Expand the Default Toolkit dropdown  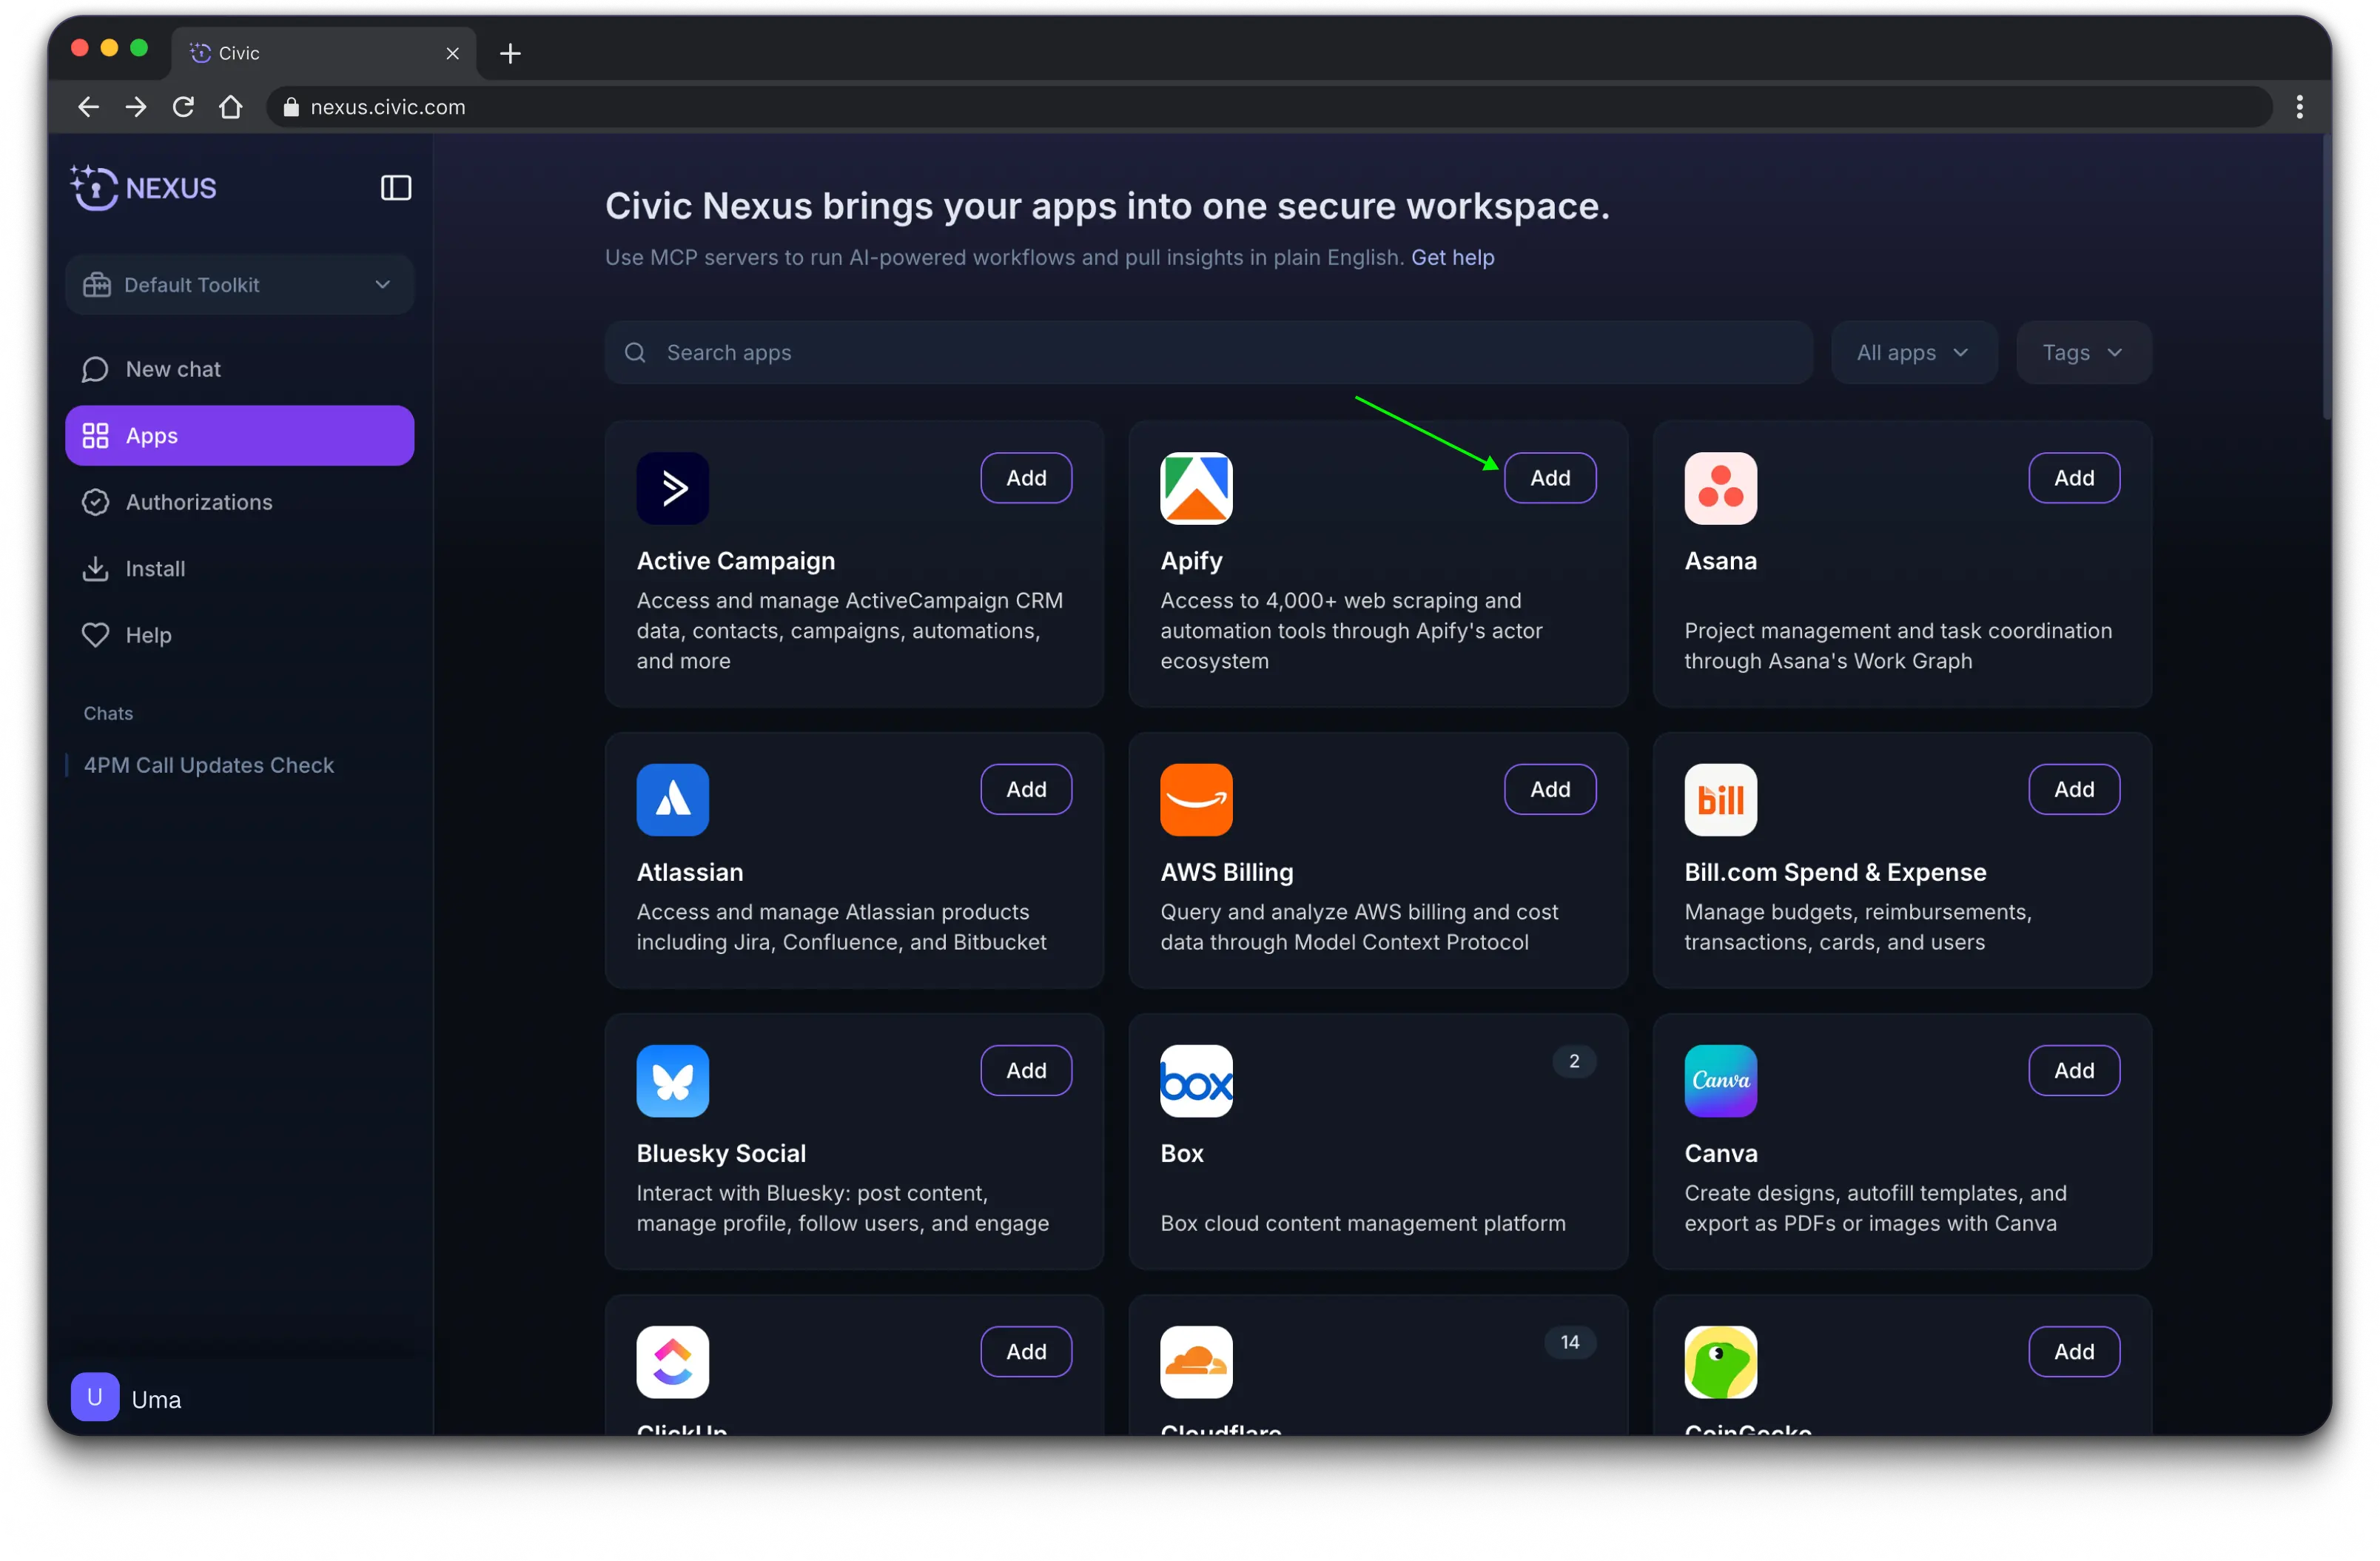coord(240,285)
